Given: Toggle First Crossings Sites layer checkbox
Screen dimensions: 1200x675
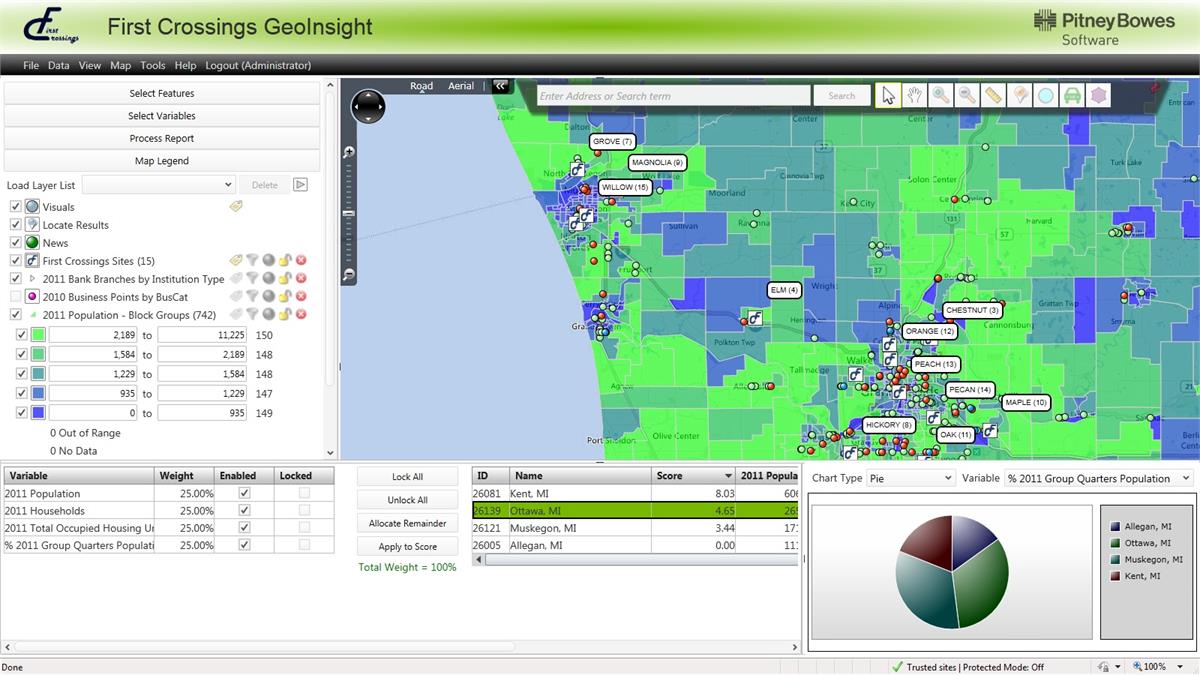Looking at the screenshot, I should pos(15,261).
